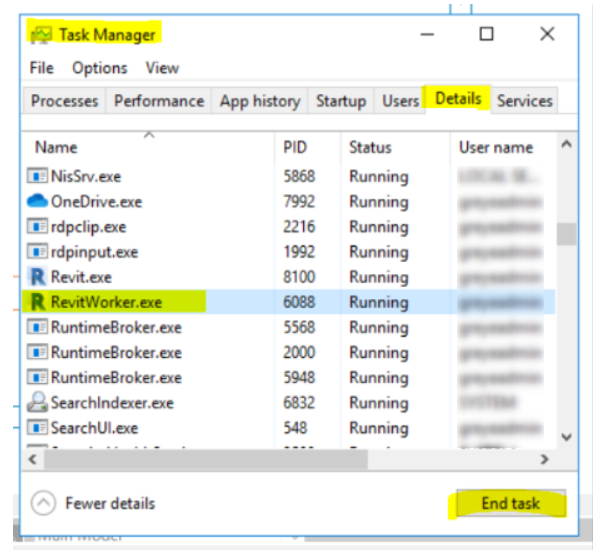Select the Details tab
598x557 pixels.
(458, 99)
